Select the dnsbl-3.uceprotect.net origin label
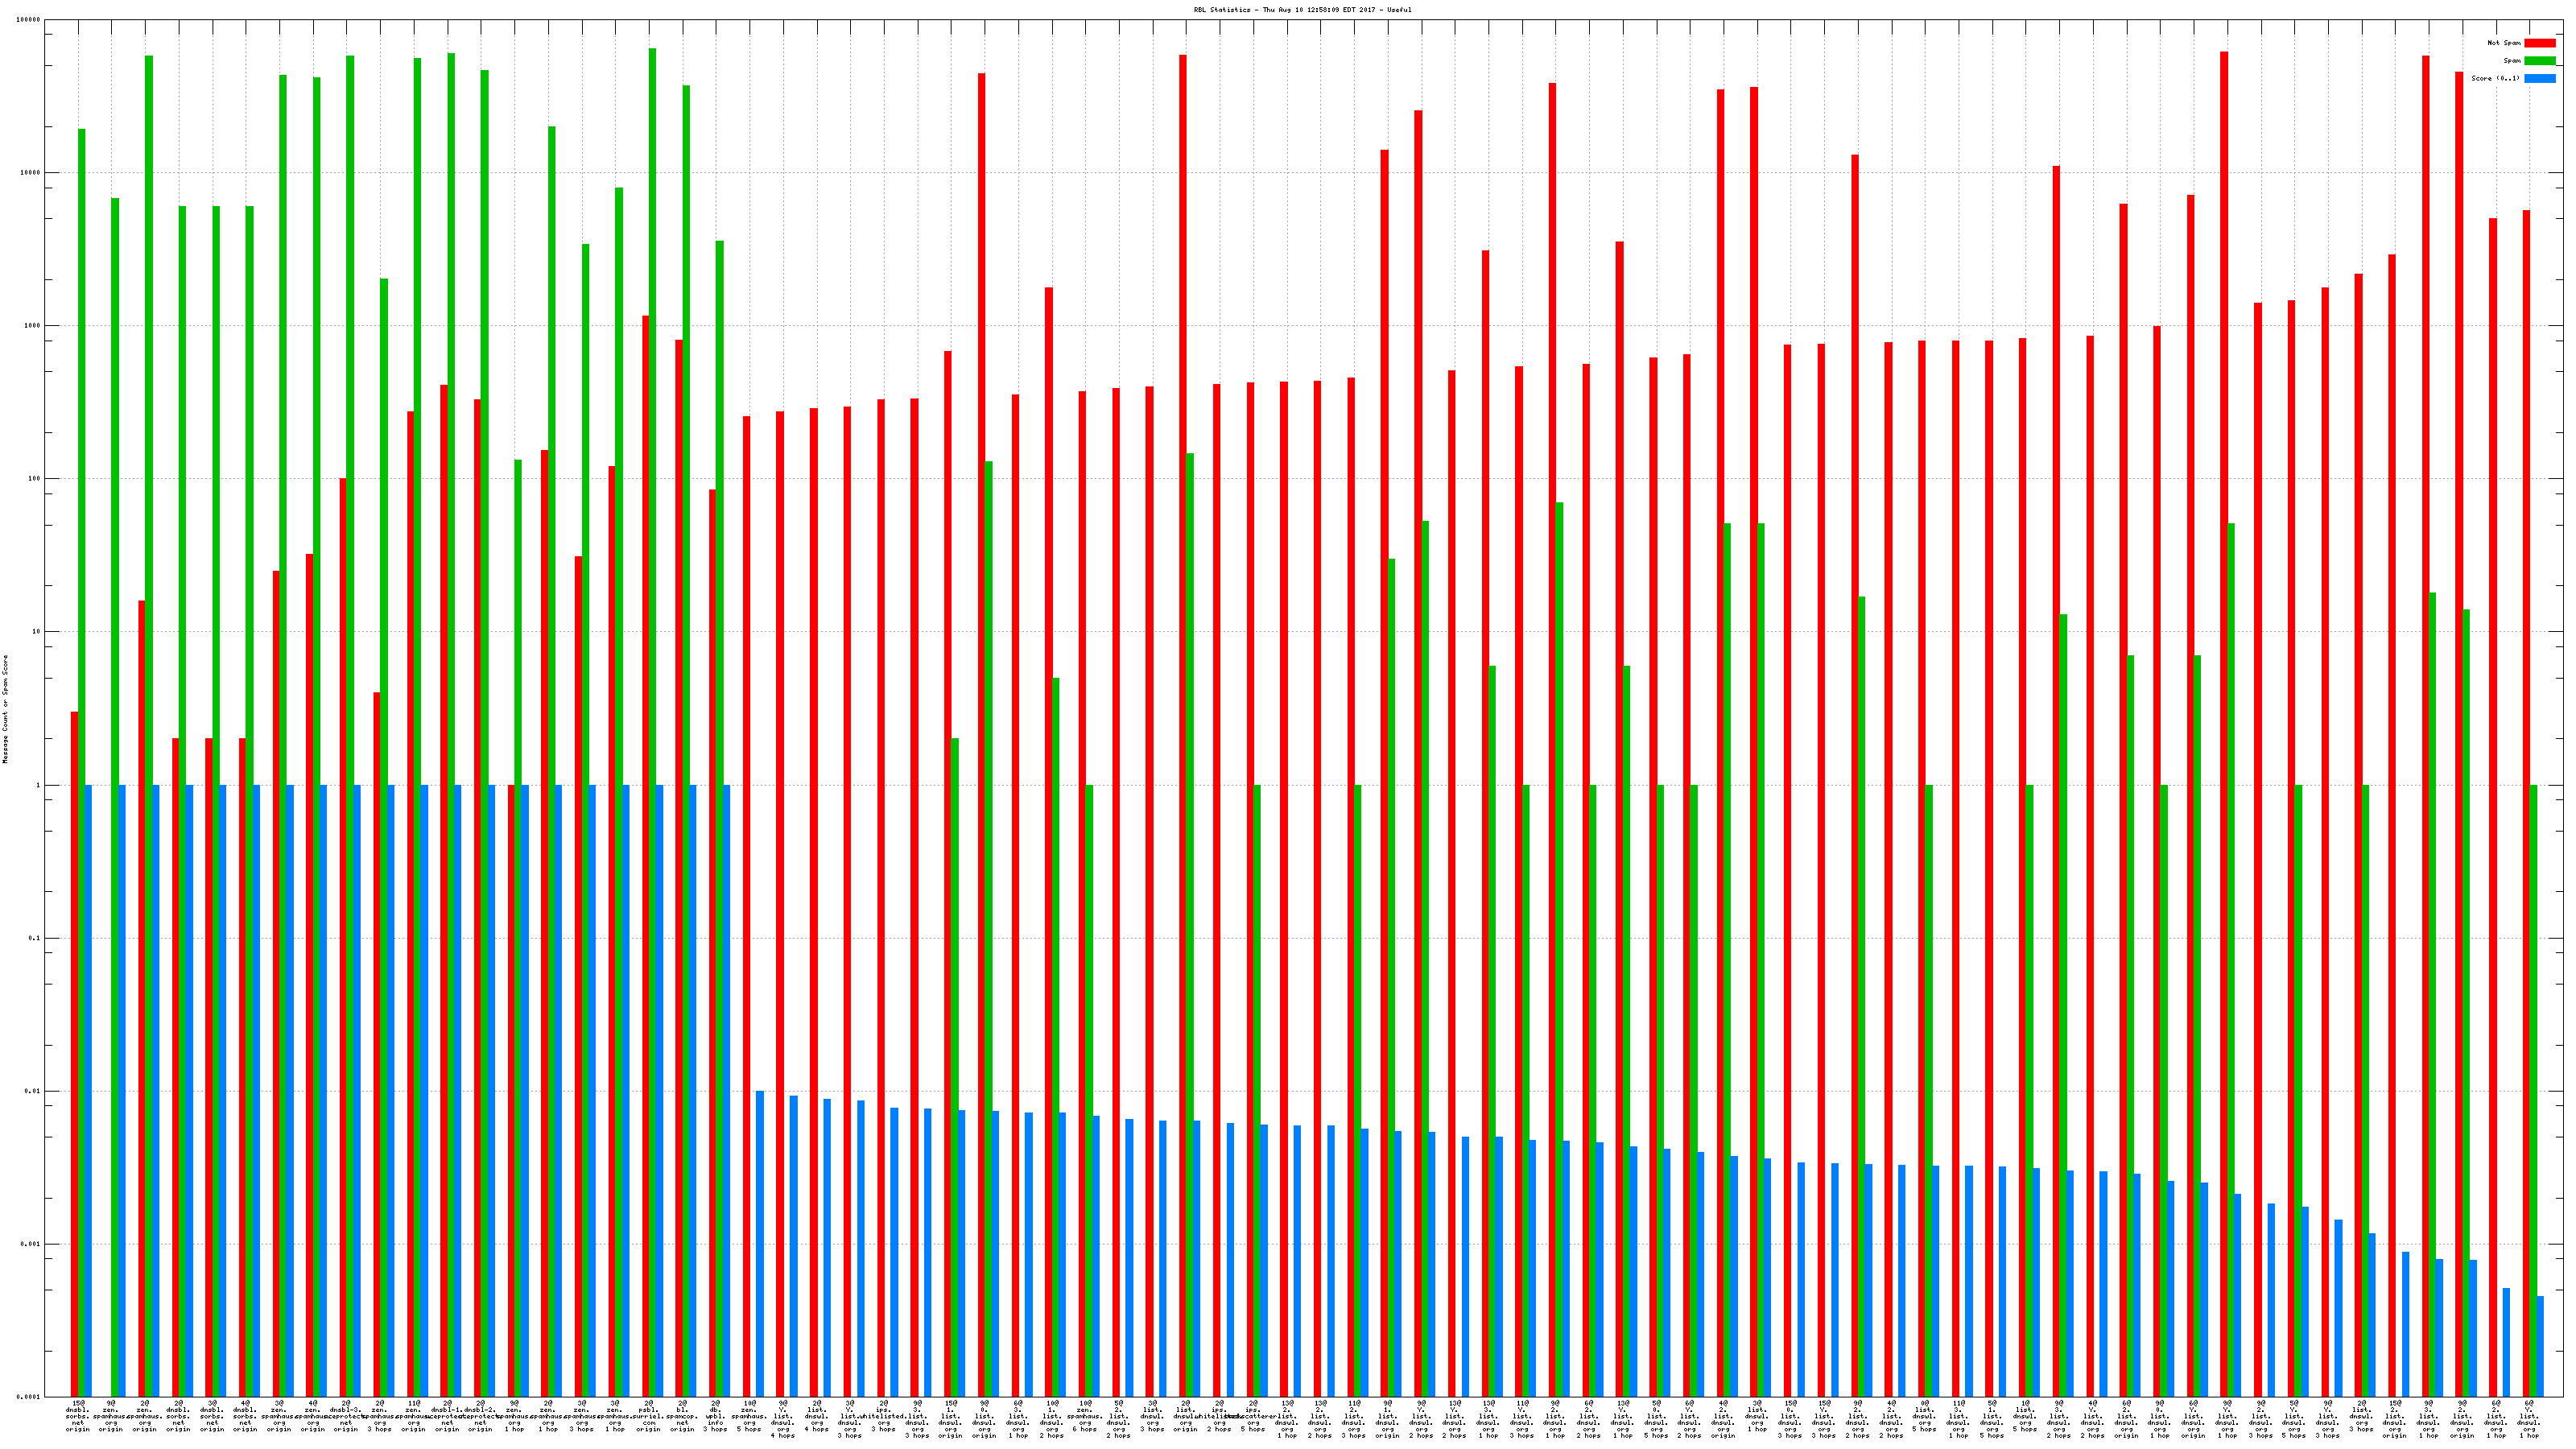Image resolution: width=2576 pixels, height=1449 pixels. coord(345,1417)
